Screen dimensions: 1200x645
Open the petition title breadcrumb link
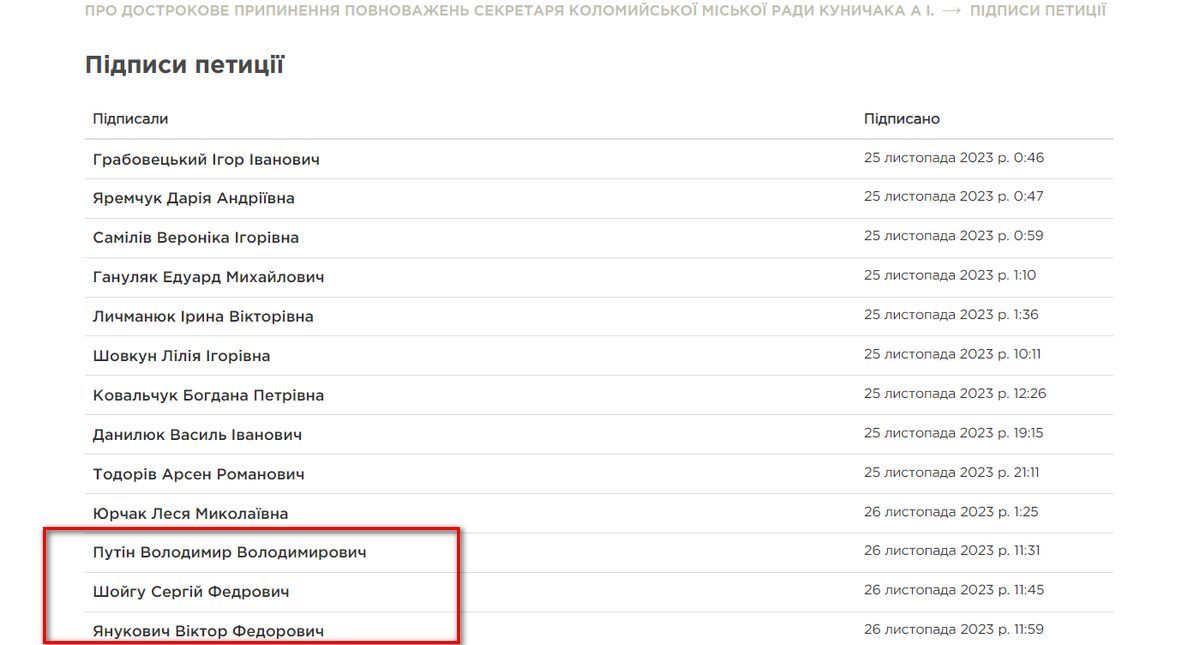tap(509, 11)
